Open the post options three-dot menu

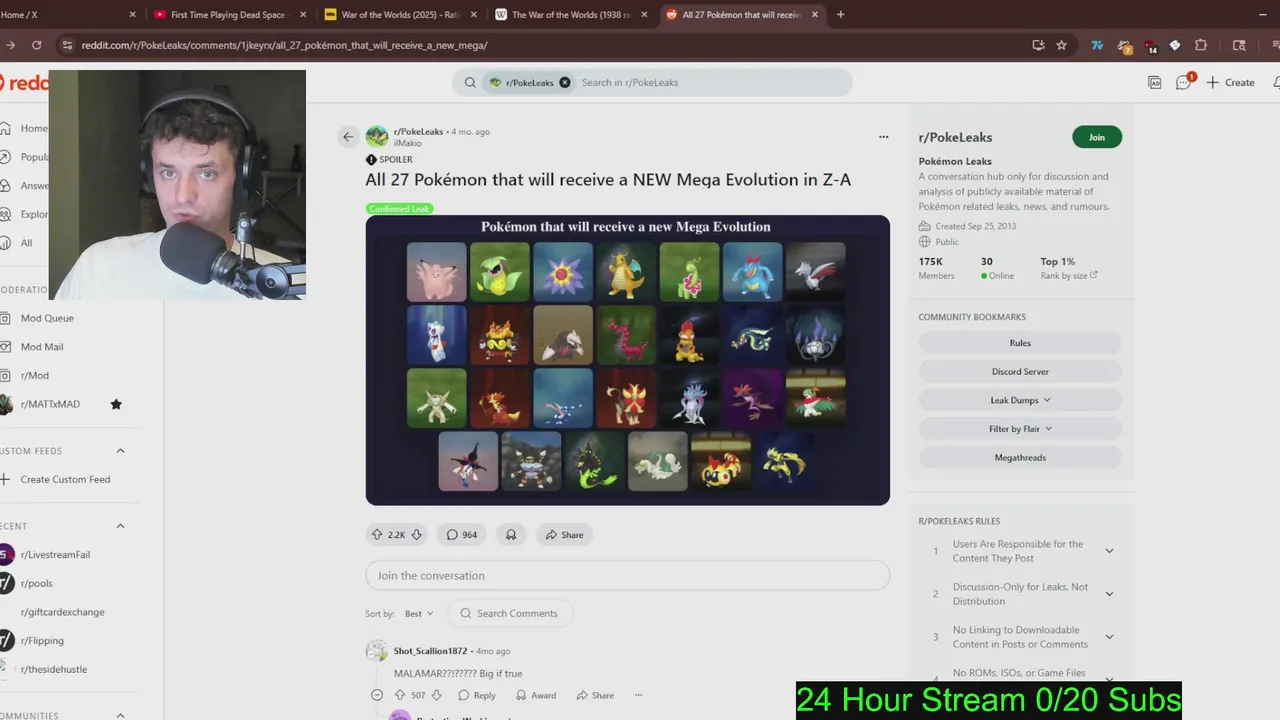[883, 137]
